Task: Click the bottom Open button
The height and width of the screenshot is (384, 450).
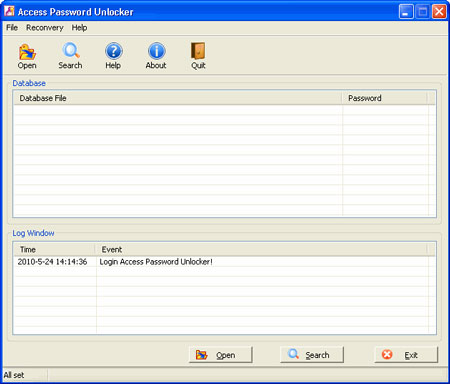Action: click(221, 355)
